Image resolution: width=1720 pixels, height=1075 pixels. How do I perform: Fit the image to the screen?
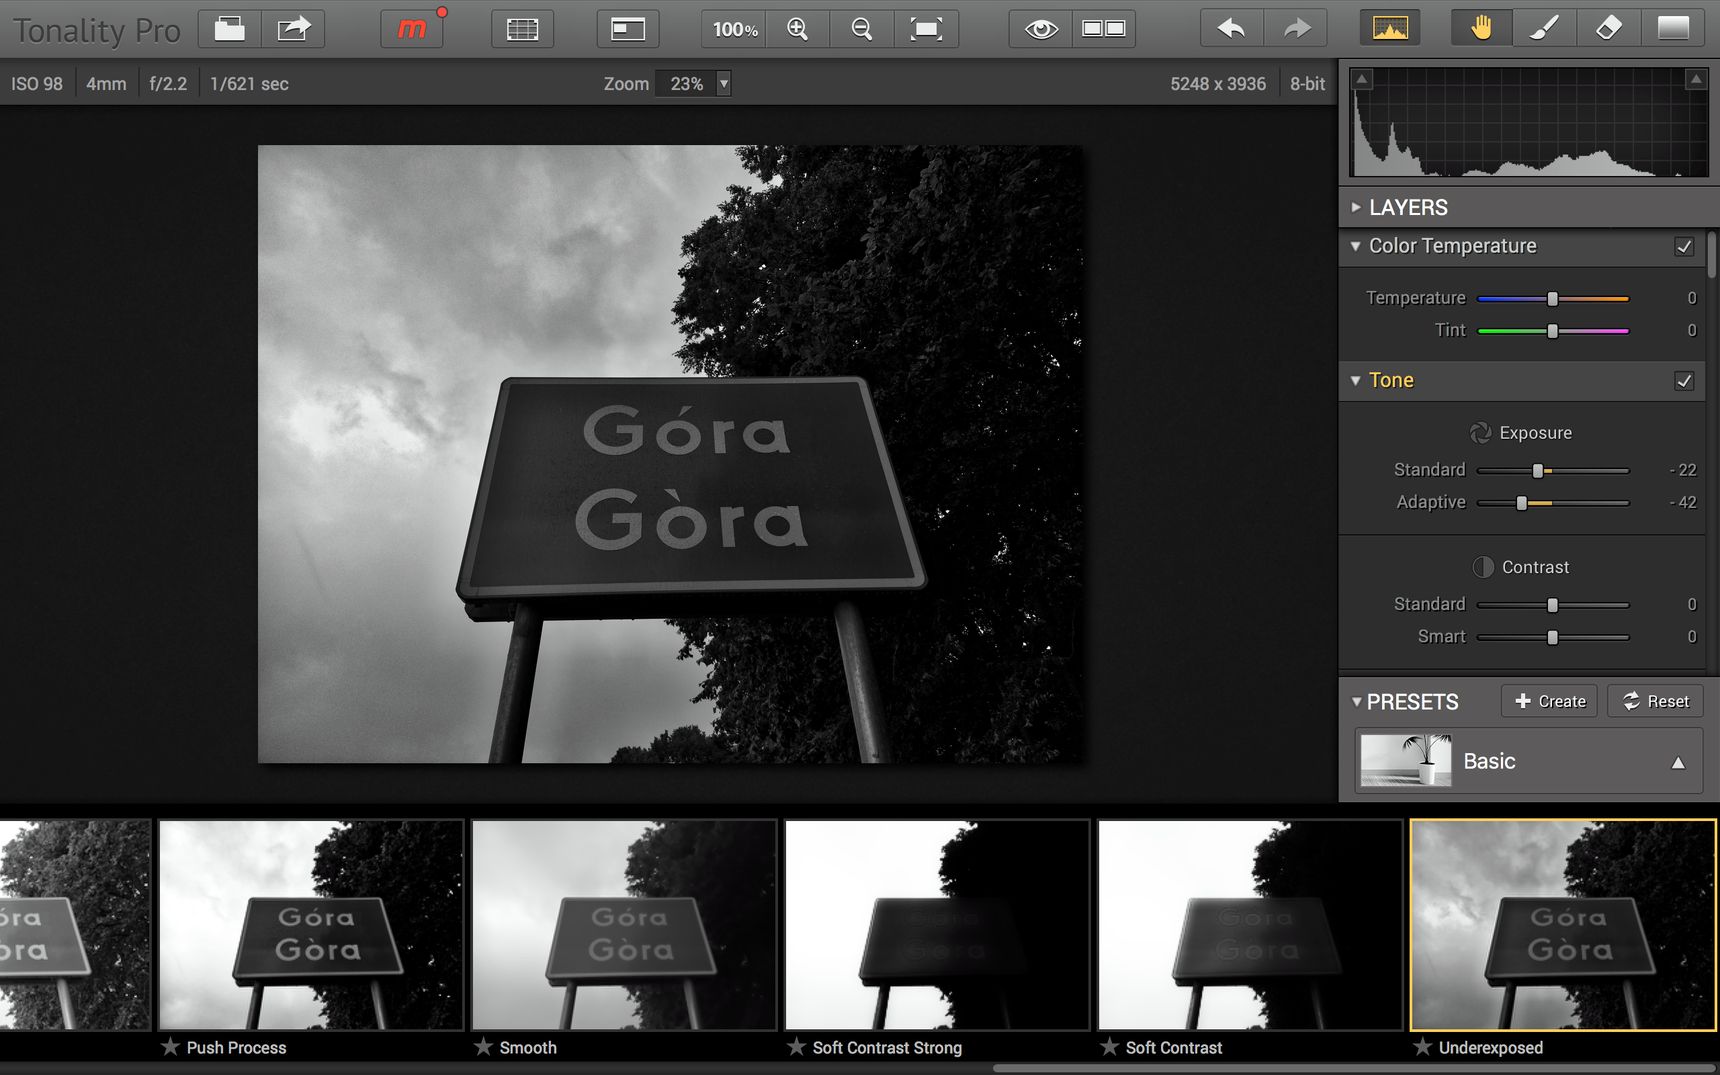(926, 29)
